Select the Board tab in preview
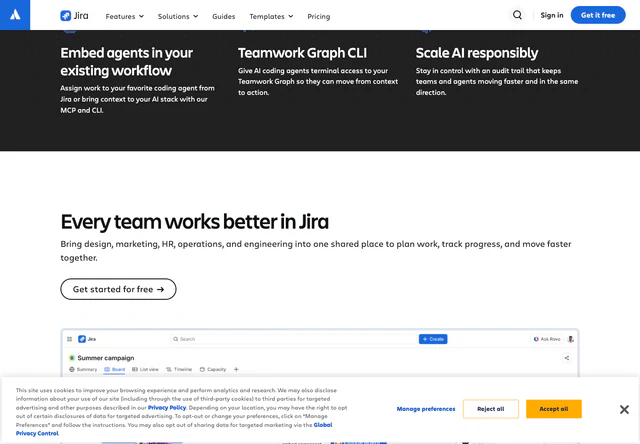640x444 pixels. [115, 369]
